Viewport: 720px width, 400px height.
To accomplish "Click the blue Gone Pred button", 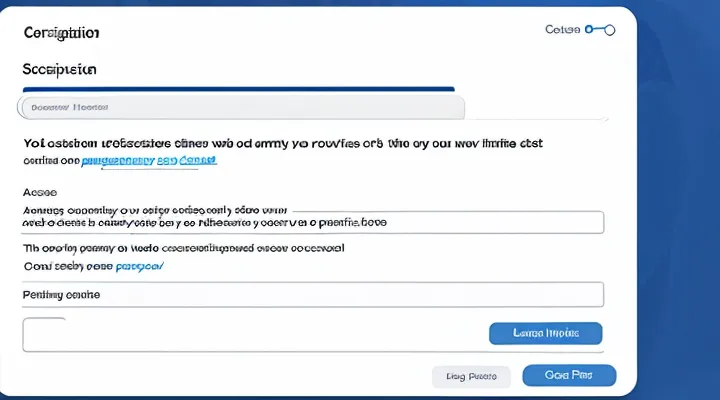I will click(x=569, y=376).
